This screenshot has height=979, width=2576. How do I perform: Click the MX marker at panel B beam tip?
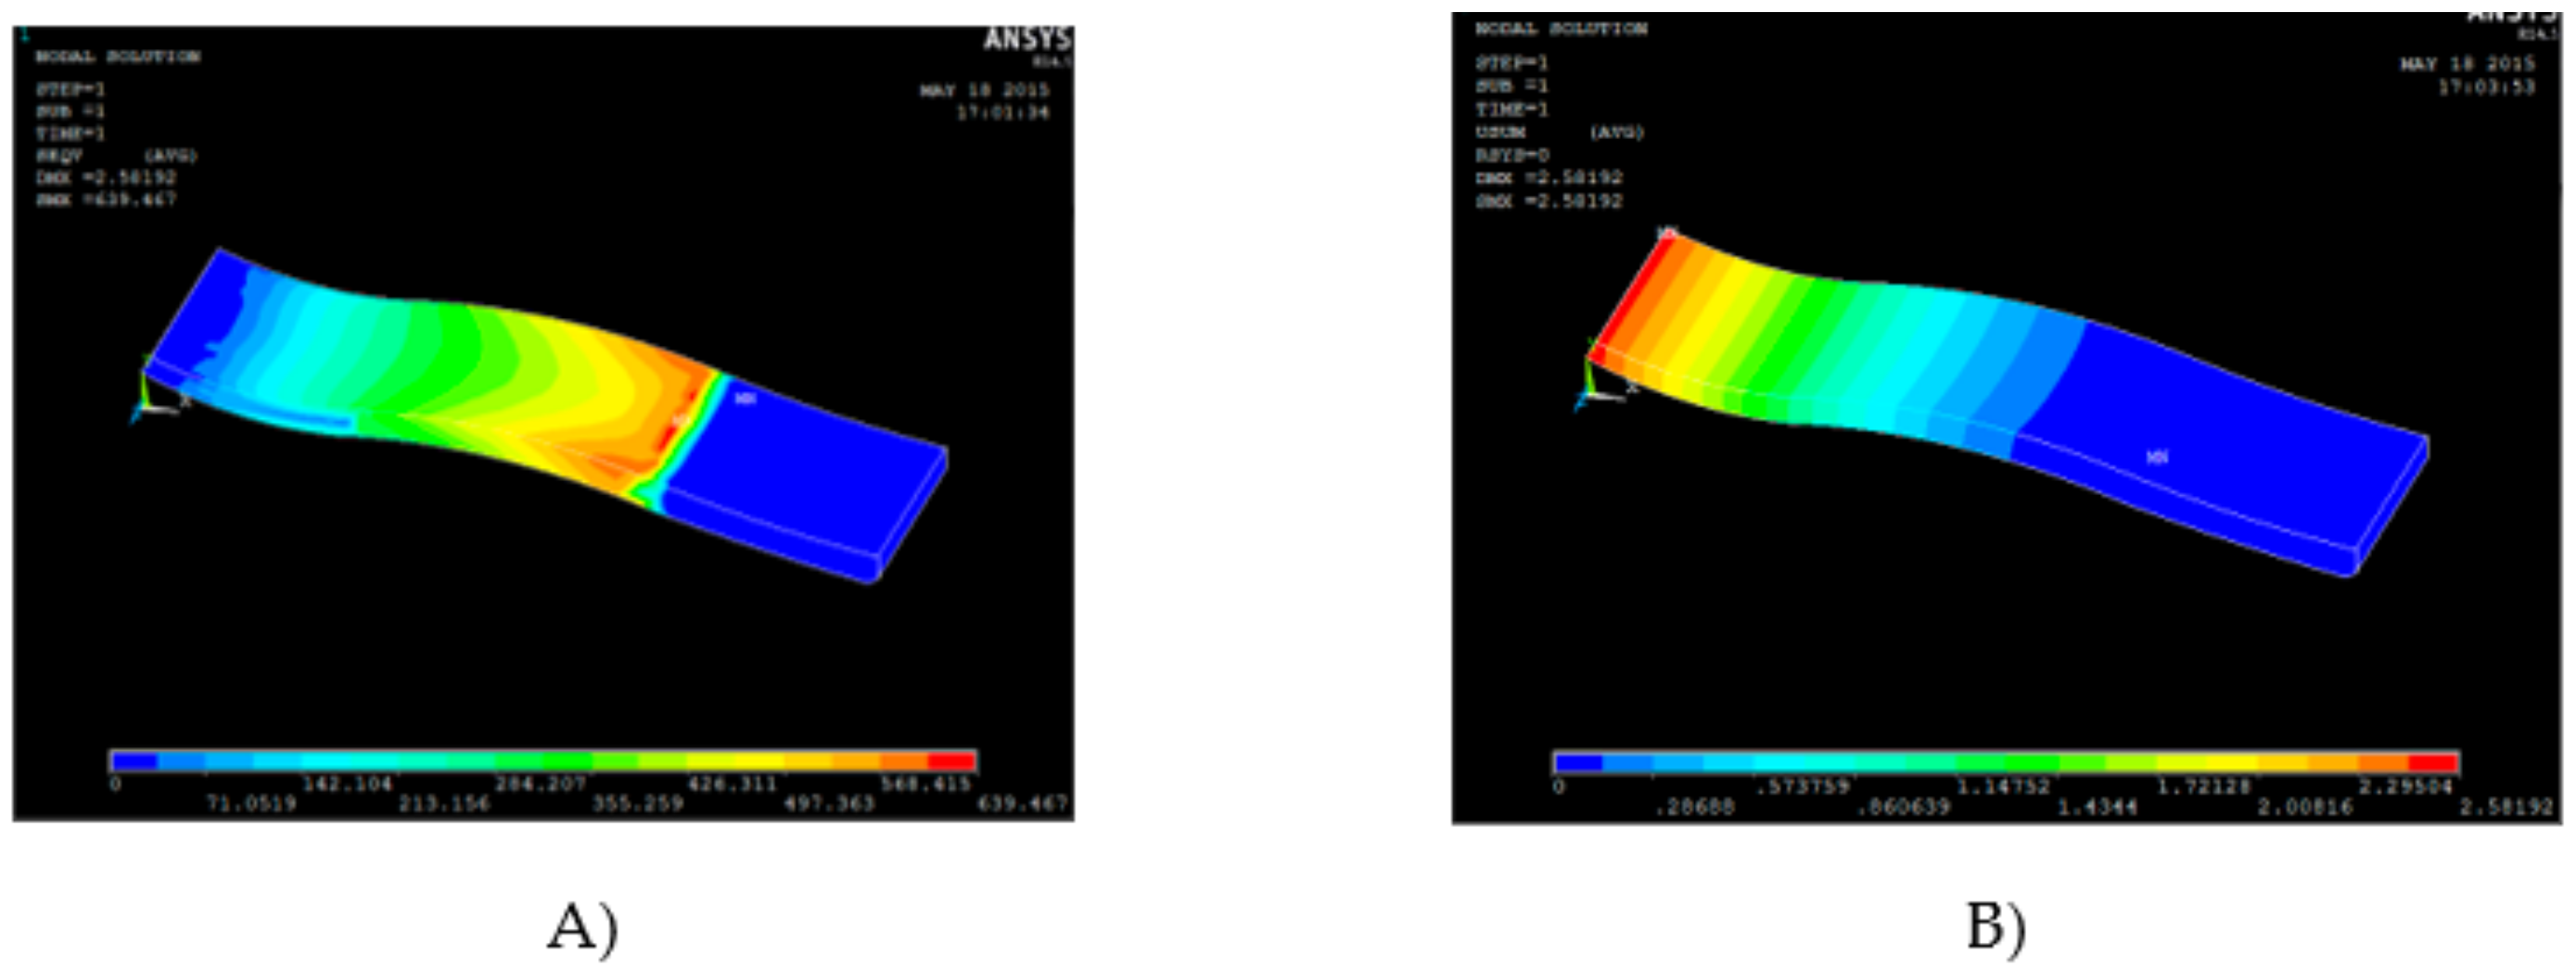[x=1667, y=234]
